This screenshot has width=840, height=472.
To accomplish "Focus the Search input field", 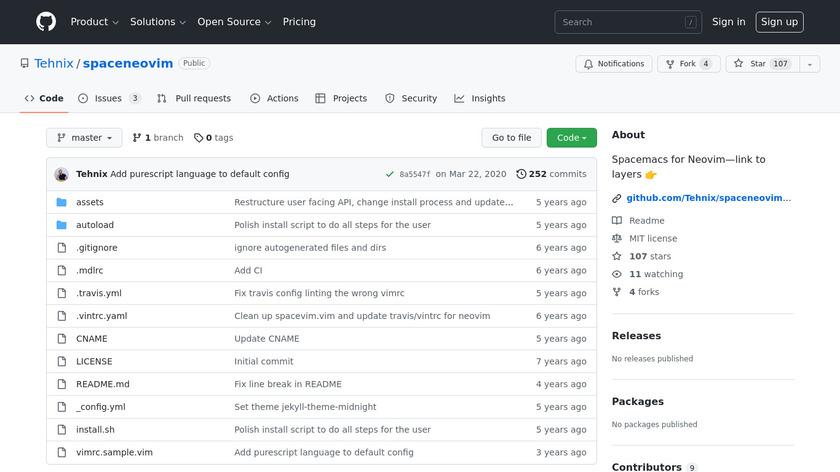I will coord(628,22).
